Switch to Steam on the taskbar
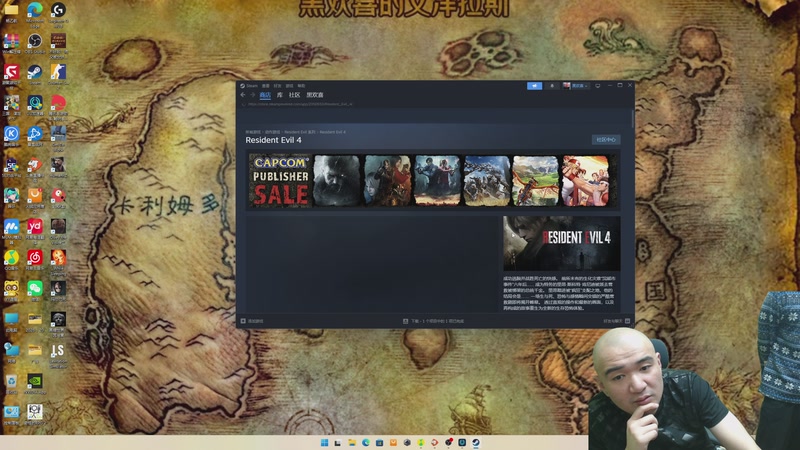The image size is (800, 450). click(x=476, y=442)
